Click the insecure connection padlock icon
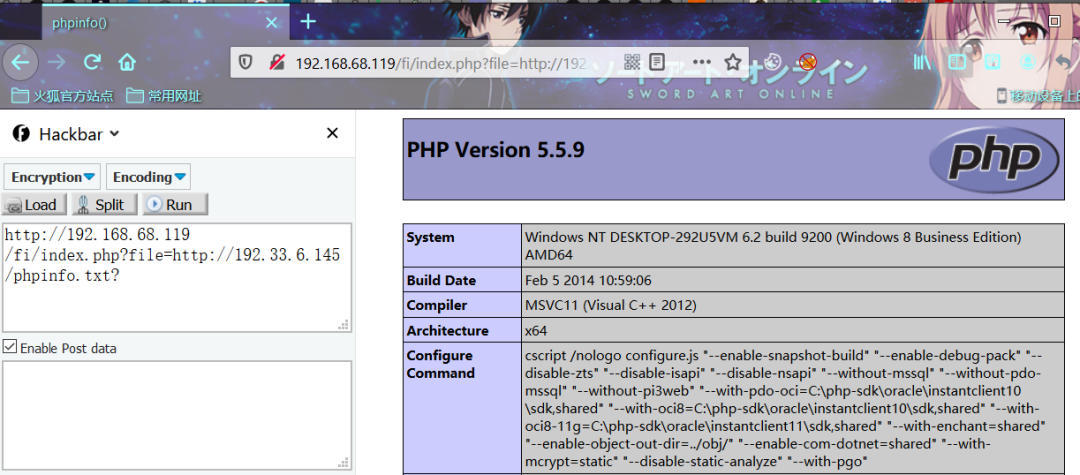The height and width of the screenshot is (475, 1080). [277, 63]
